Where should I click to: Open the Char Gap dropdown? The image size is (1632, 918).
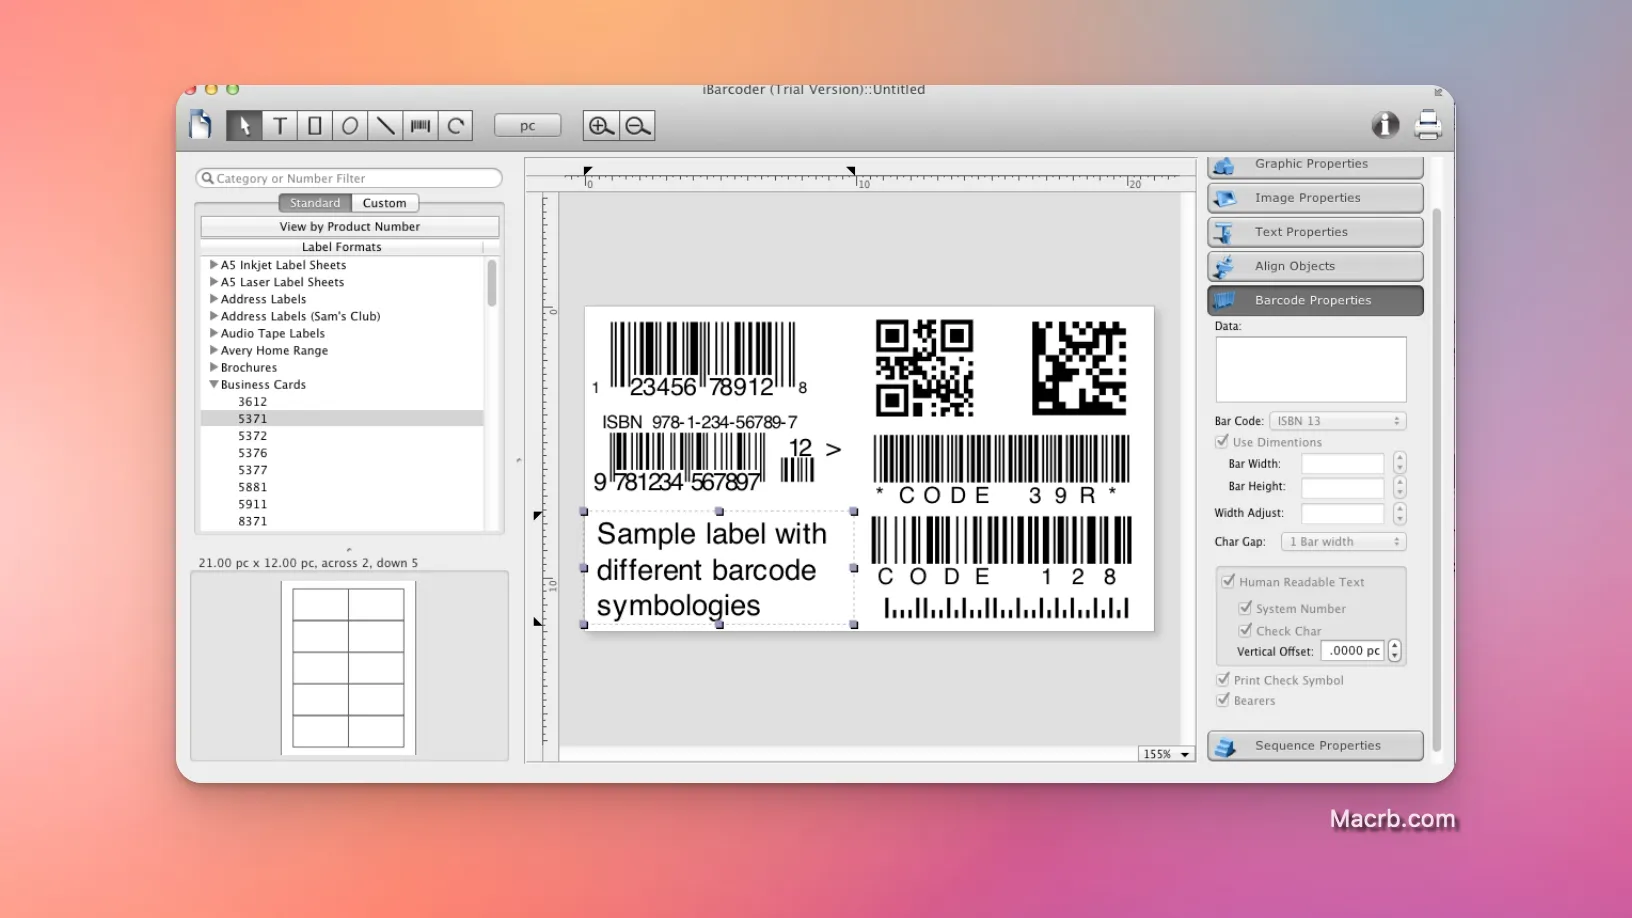click(x=1343, y=541)
